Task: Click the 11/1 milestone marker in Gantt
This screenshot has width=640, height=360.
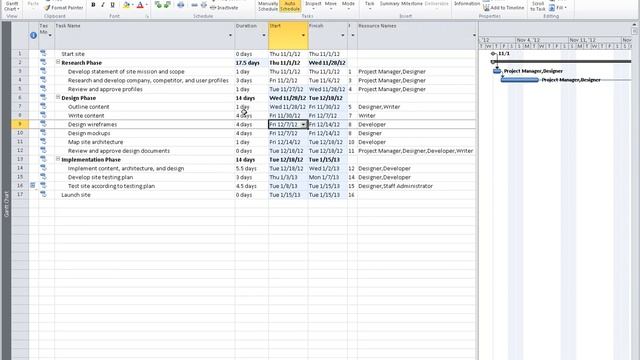Action: (x=493, y=53)
